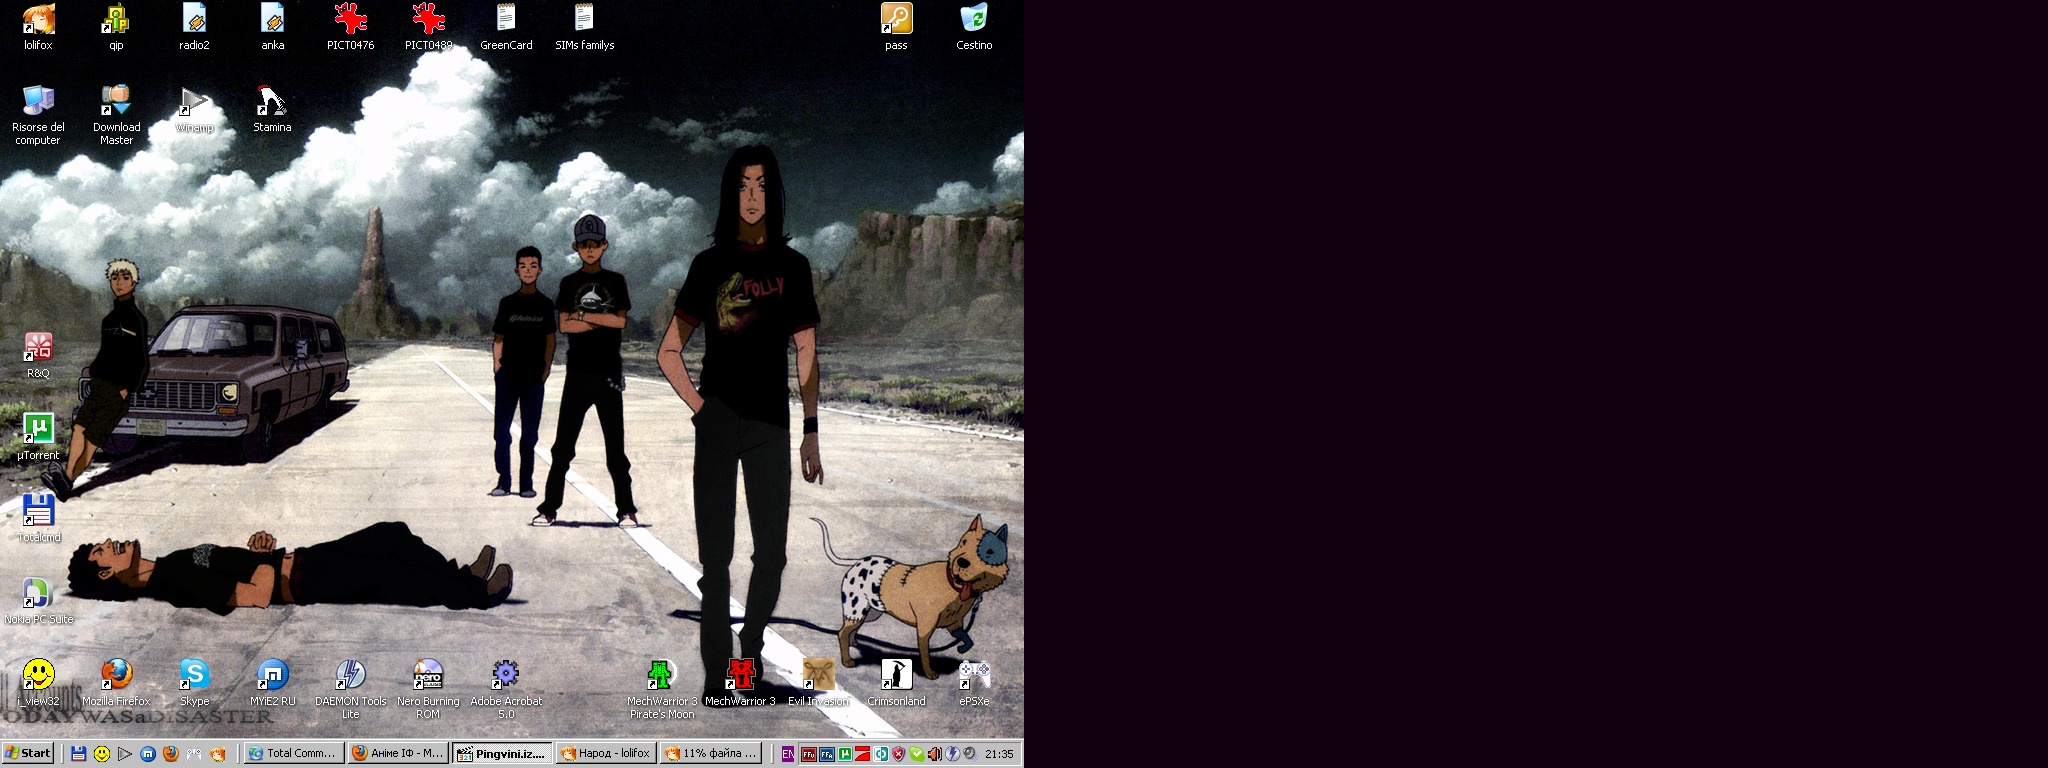Click the µTorrent tray icon
The width and height of the screenshot is (2048, 768).
(845, 754)
